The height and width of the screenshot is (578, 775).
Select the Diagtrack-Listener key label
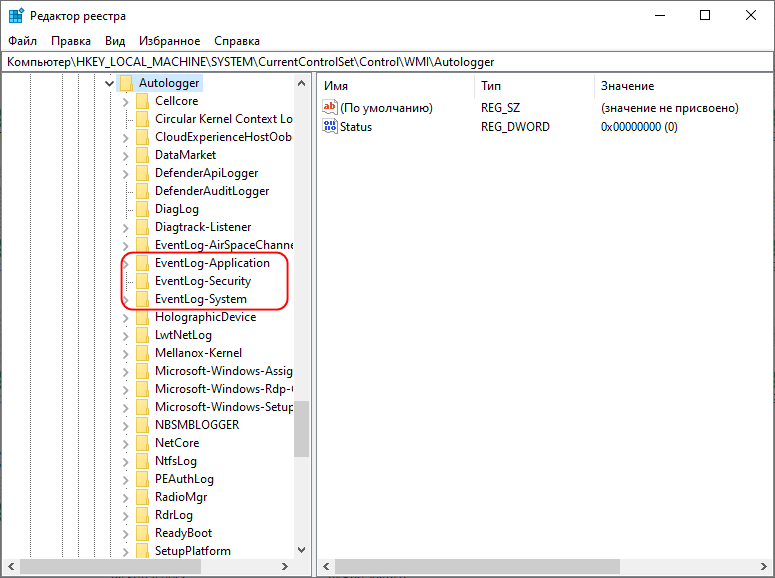click(x=203, y=227)
